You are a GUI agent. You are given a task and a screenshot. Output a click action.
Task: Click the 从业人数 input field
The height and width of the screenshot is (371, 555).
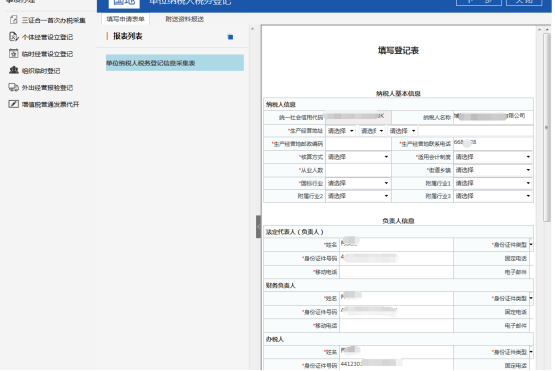coord(358,170)
